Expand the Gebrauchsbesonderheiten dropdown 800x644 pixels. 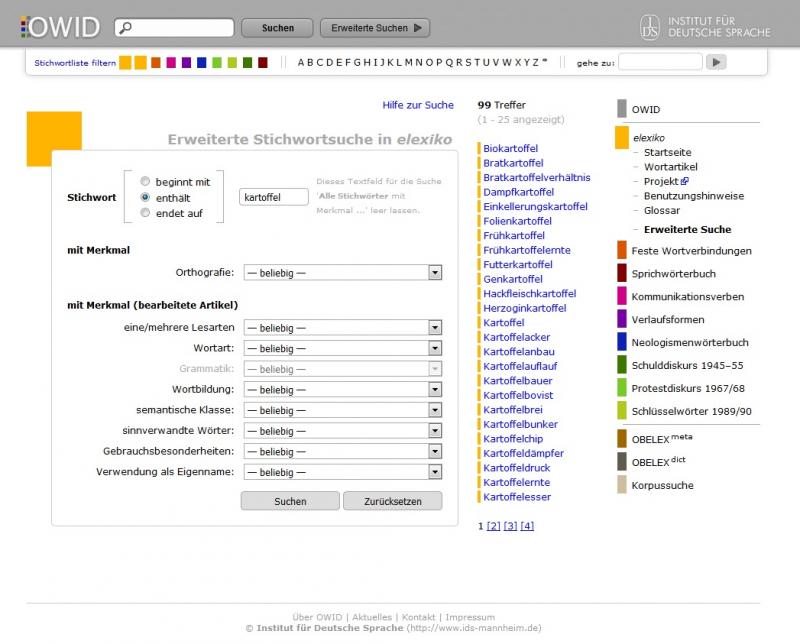pyautogui.click(x=343, y=451)
